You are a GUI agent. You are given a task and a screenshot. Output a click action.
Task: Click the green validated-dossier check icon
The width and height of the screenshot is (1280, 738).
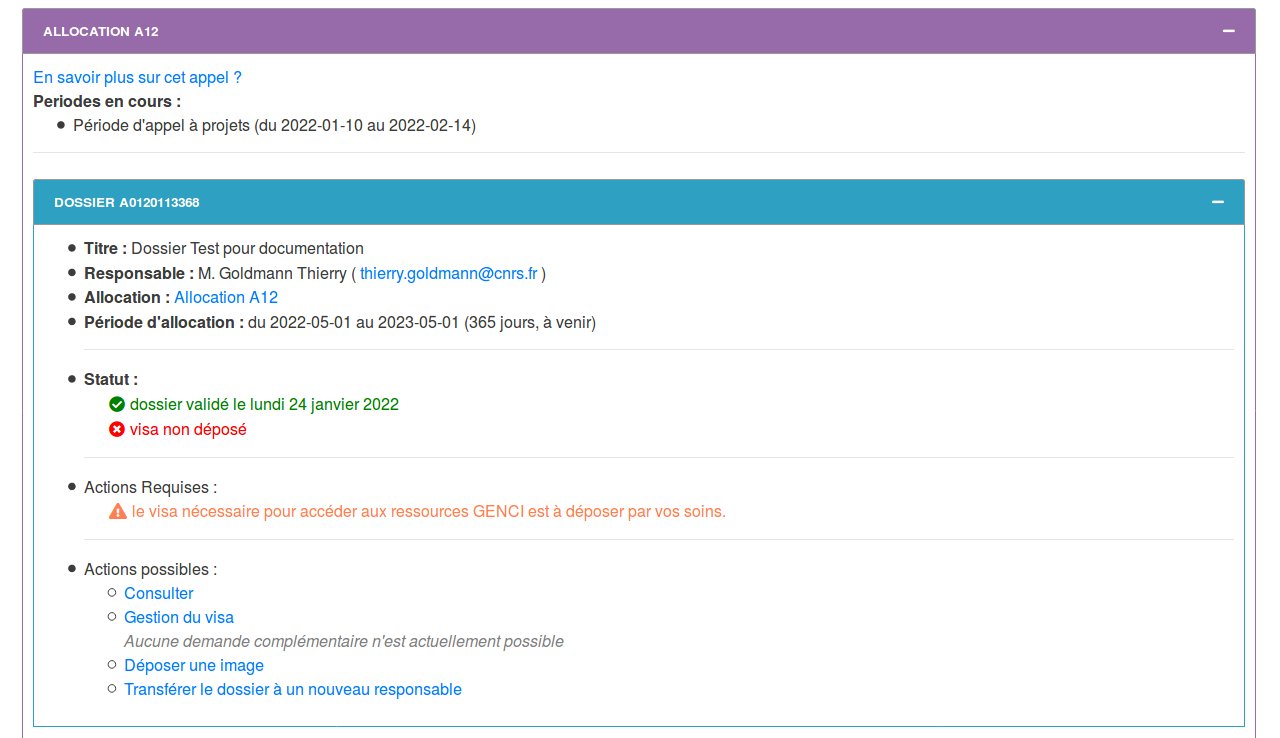point(116,404)
